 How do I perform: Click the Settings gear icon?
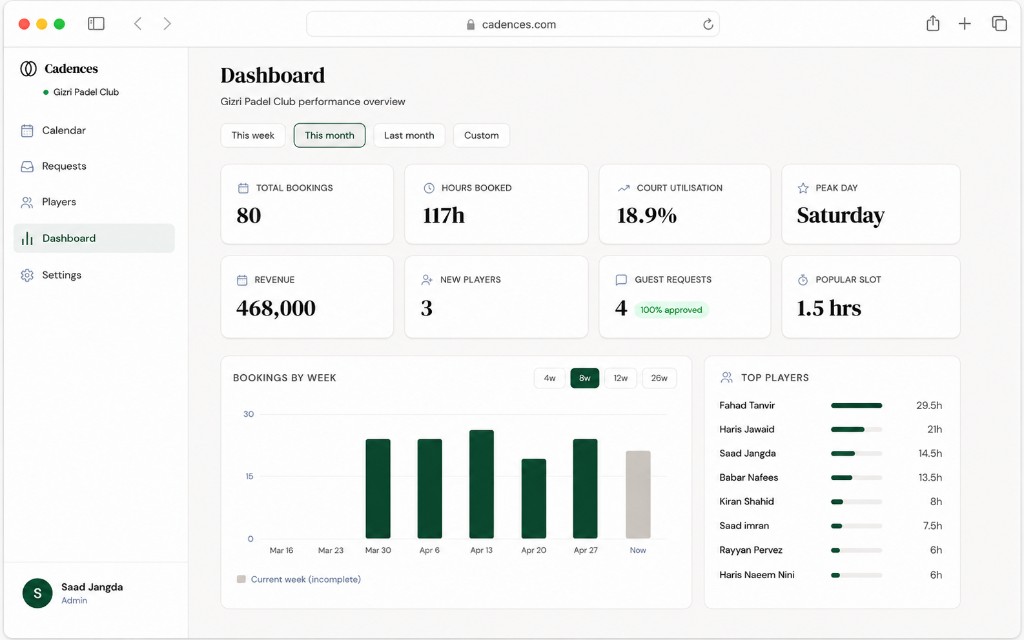pos(27,275)
